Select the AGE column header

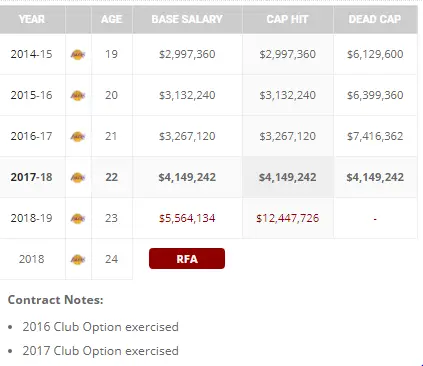point(112,19)
